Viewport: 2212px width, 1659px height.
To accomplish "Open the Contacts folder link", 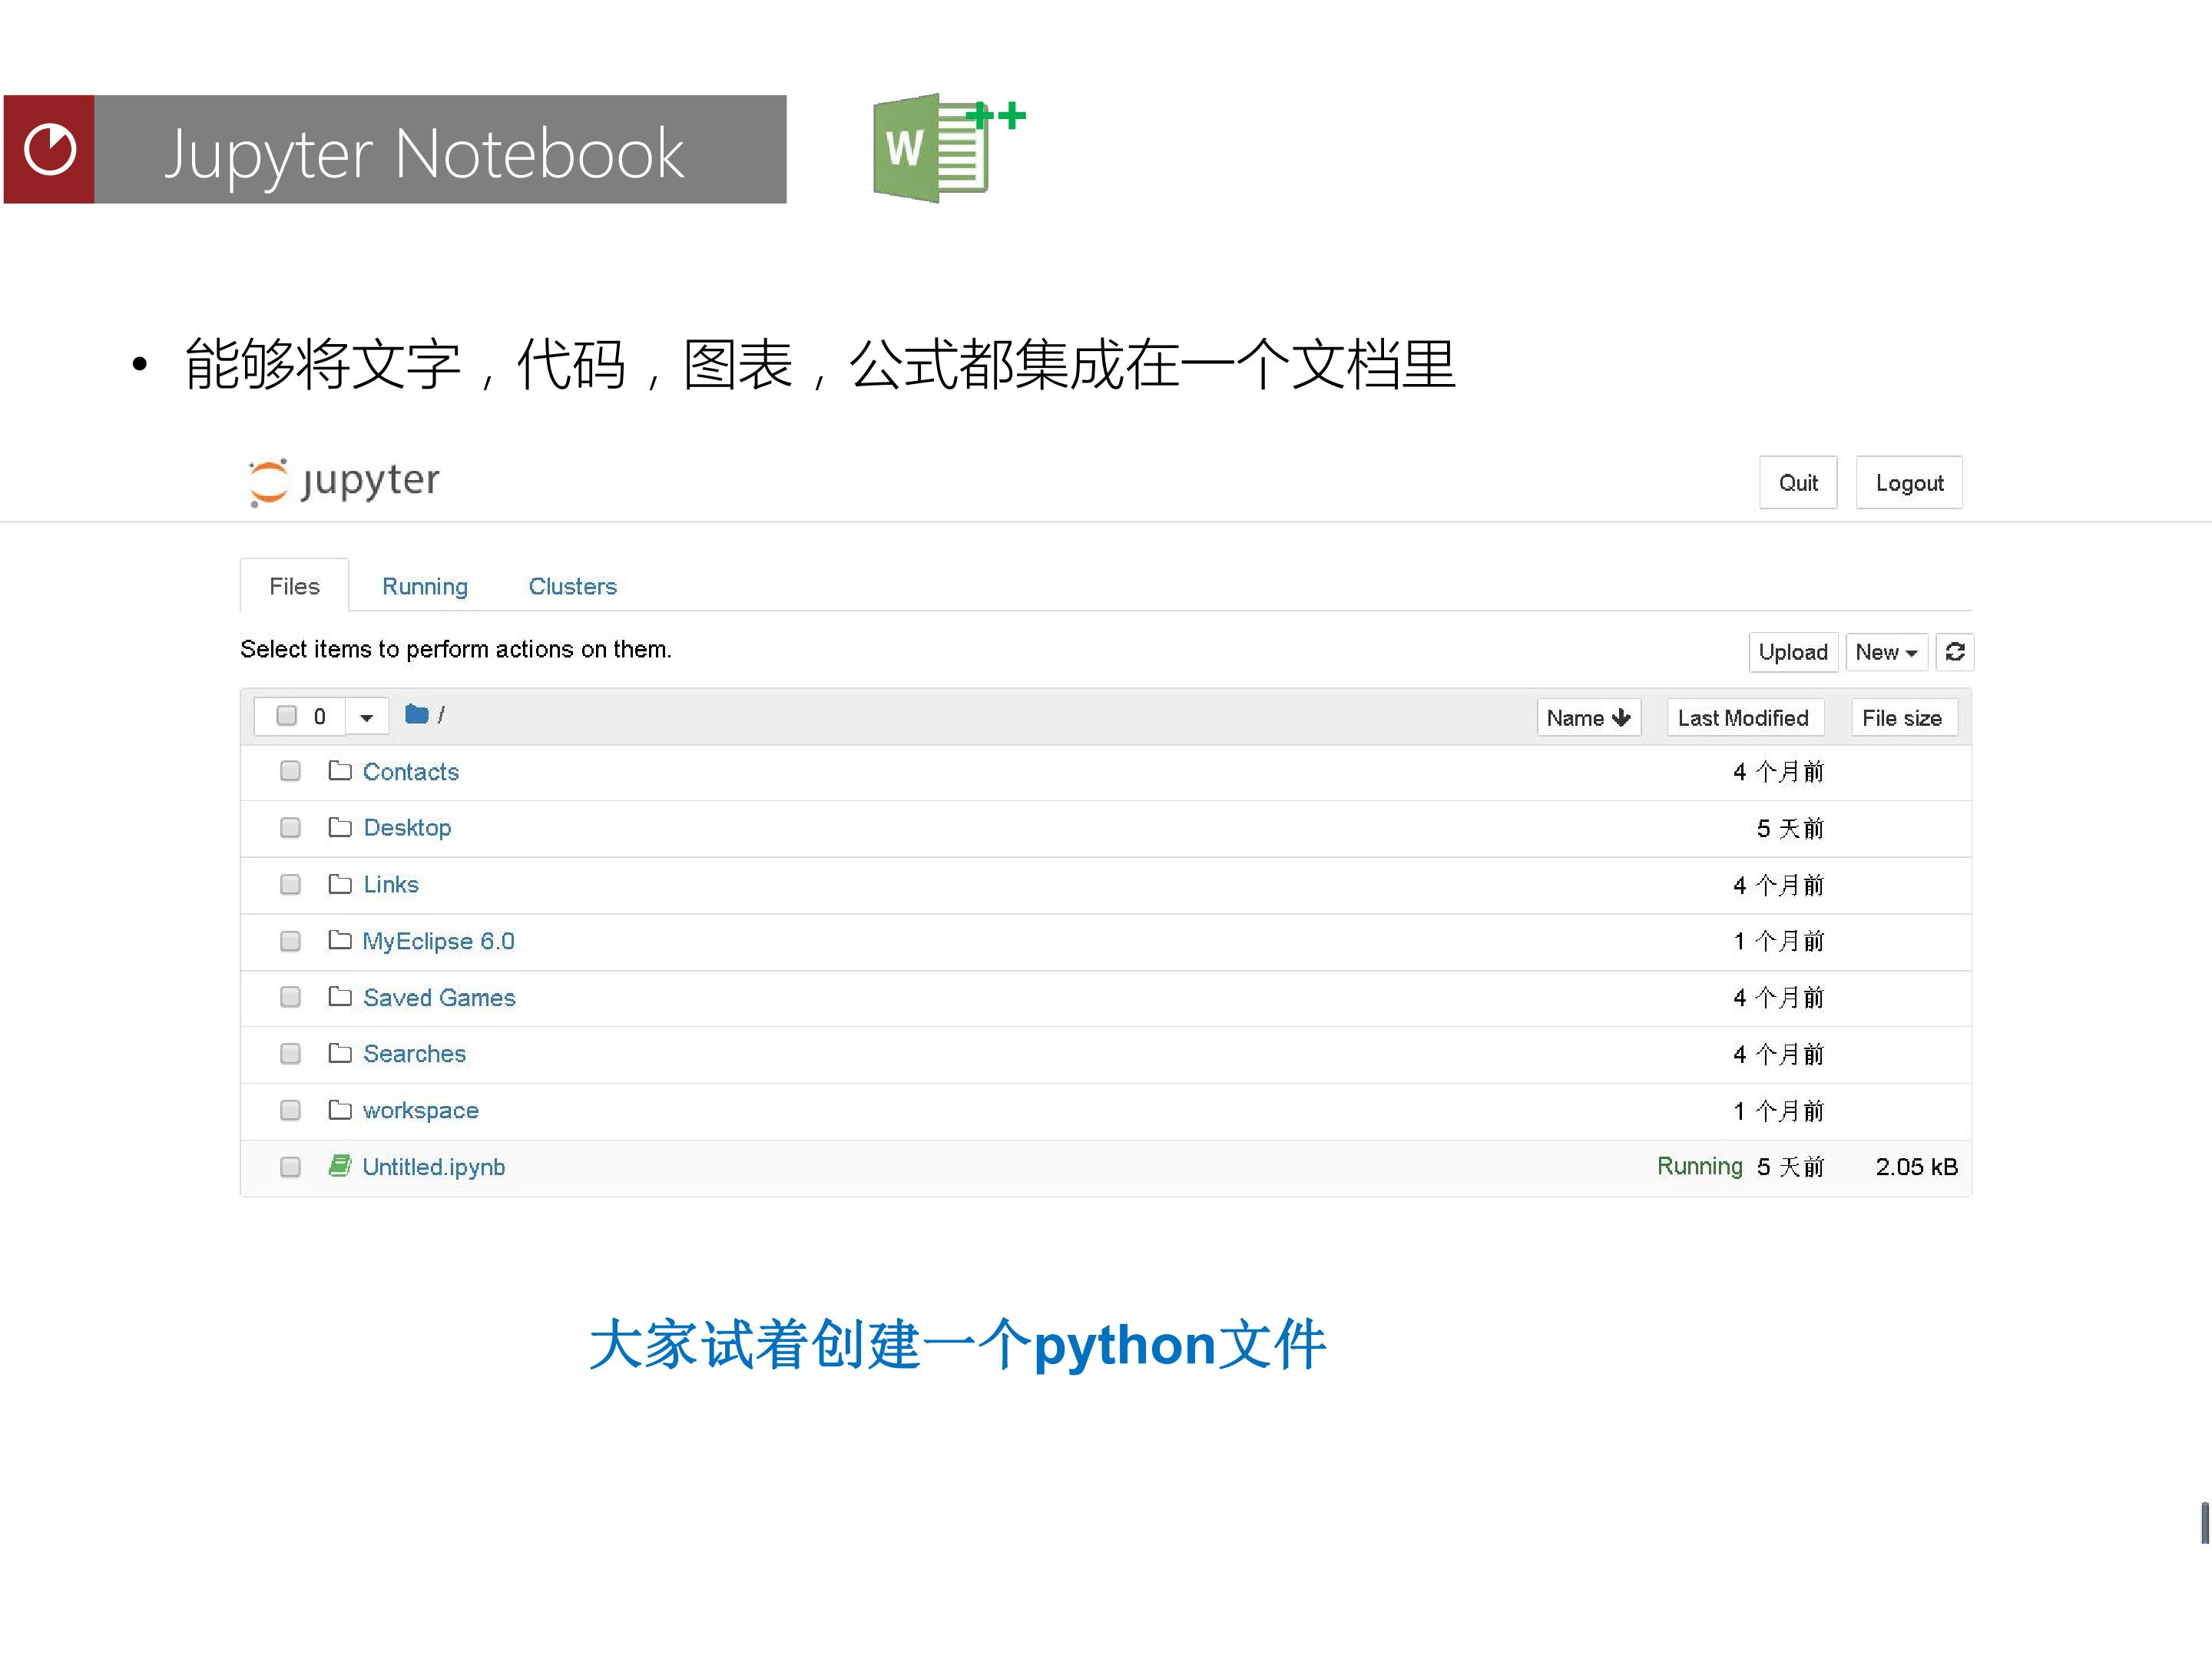I will point(411,772).
